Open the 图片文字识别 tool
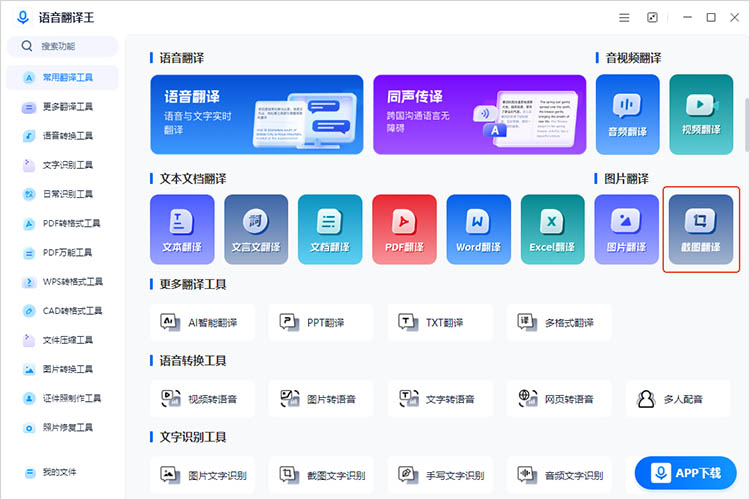The height and width of the screenshot is (500, 750). 202,475
